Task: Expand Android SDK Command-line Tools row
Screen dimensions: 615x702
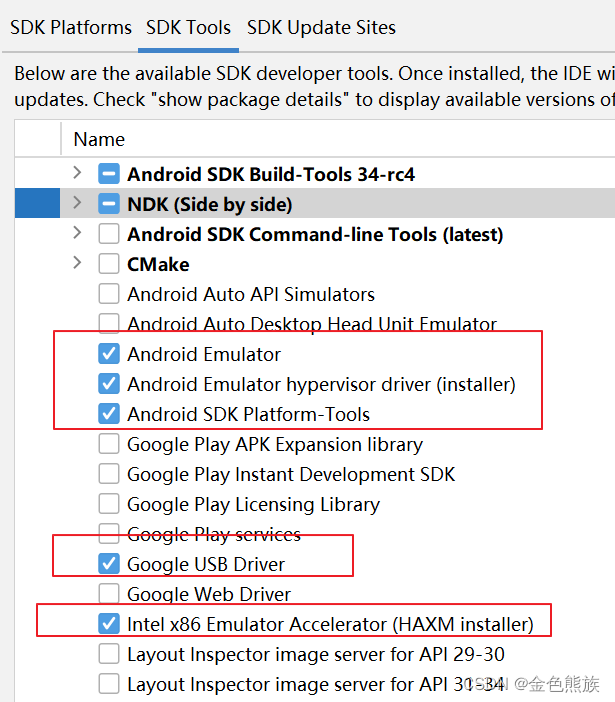Action: tap(77, 232)
